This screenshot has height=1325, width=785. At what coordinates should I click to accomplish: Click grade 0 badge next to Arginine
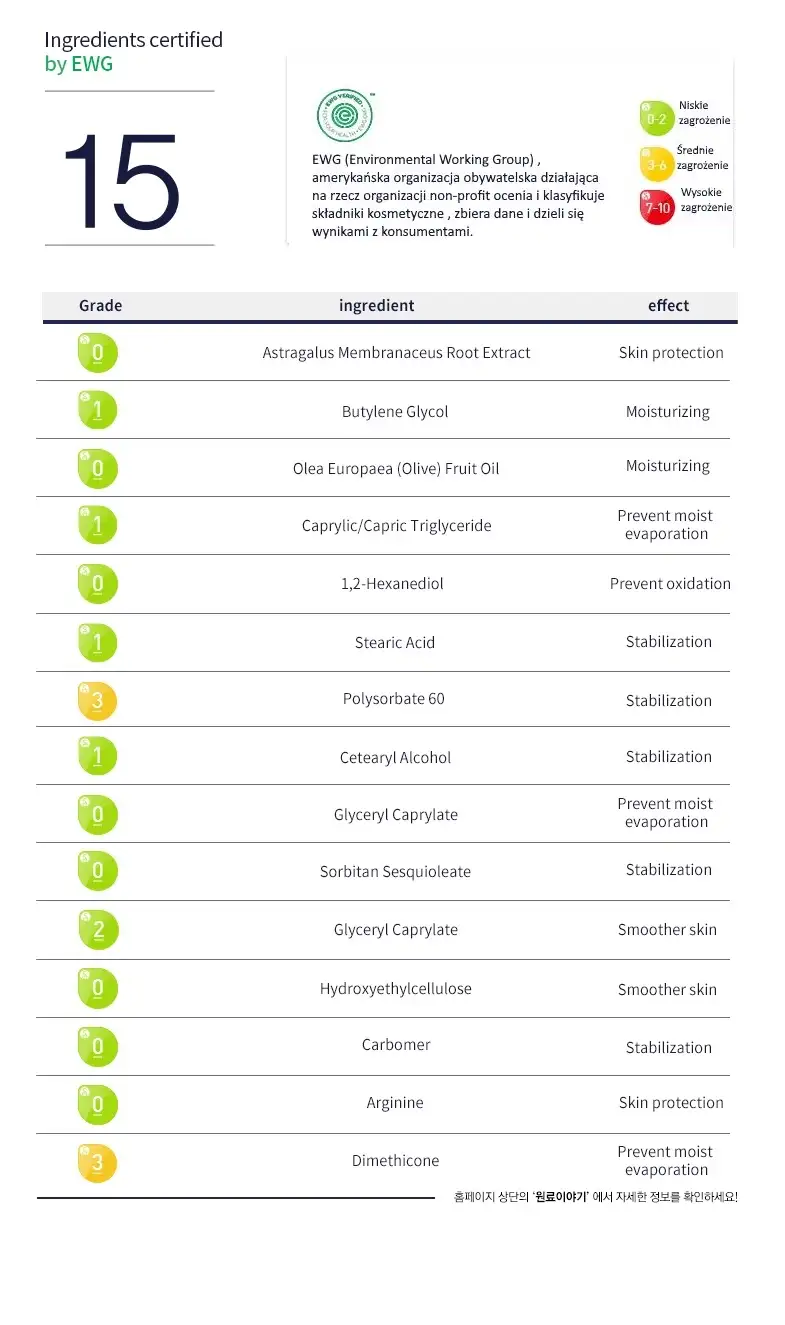click(98, 1104)
